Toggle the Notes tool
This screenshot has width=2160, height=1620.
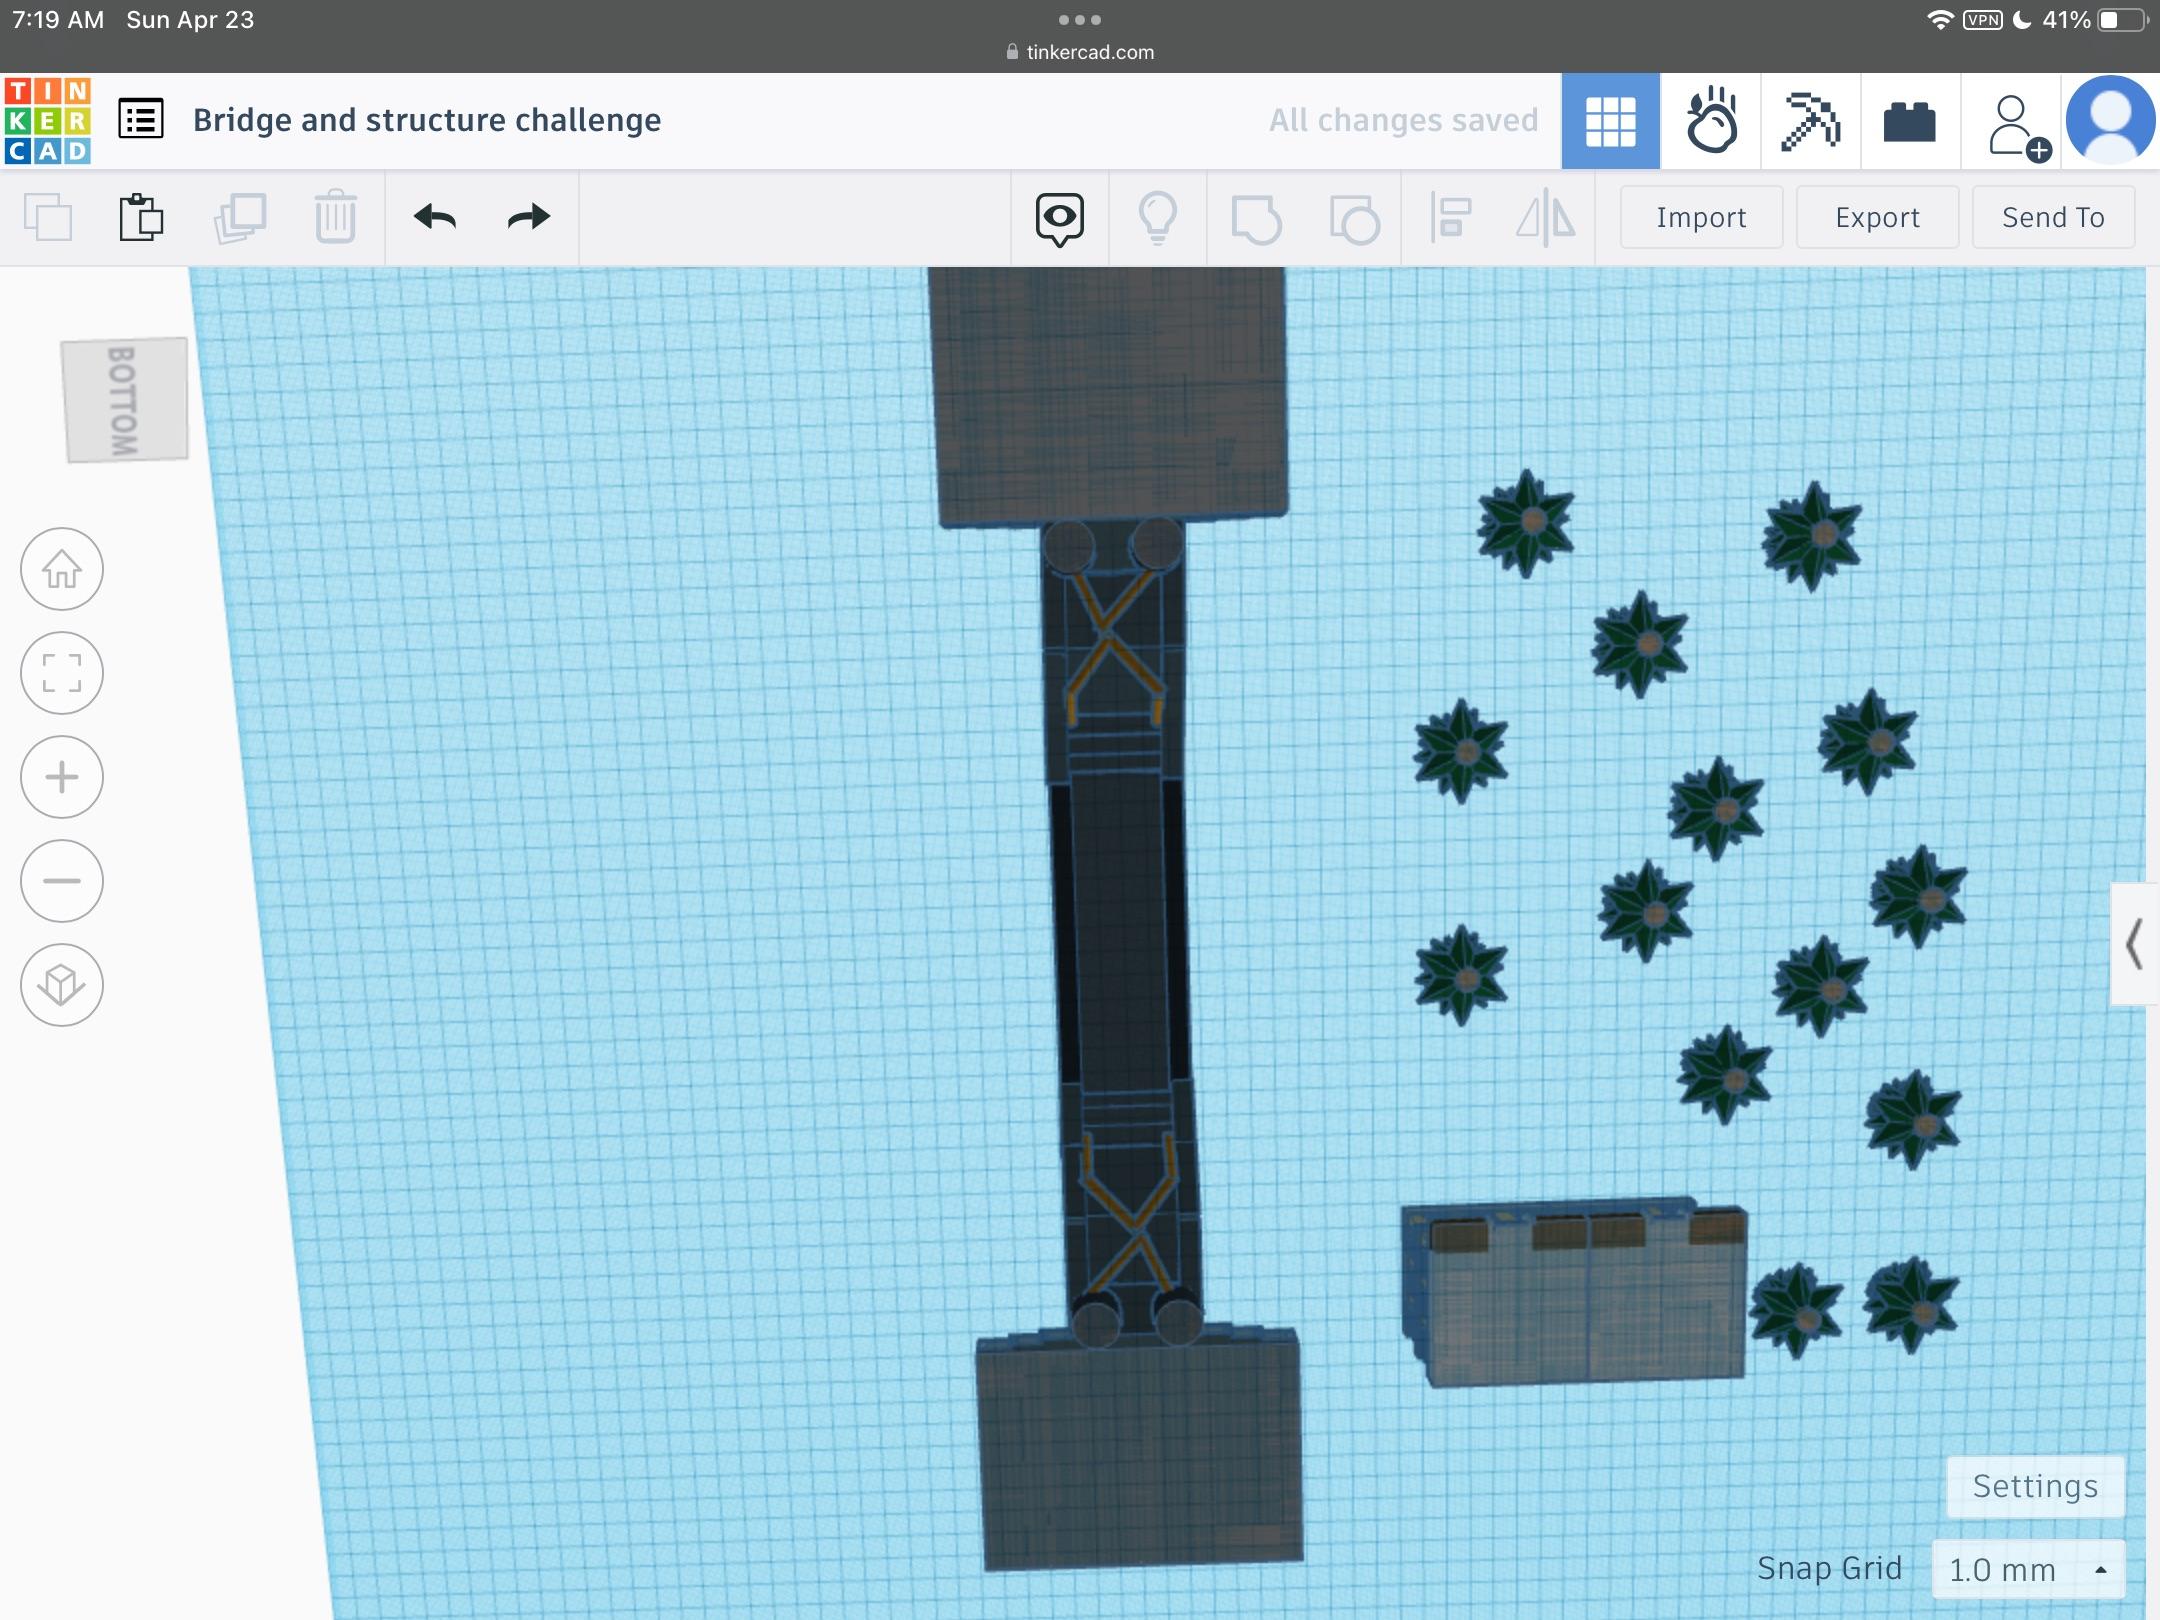click(x=1059, y=217)
